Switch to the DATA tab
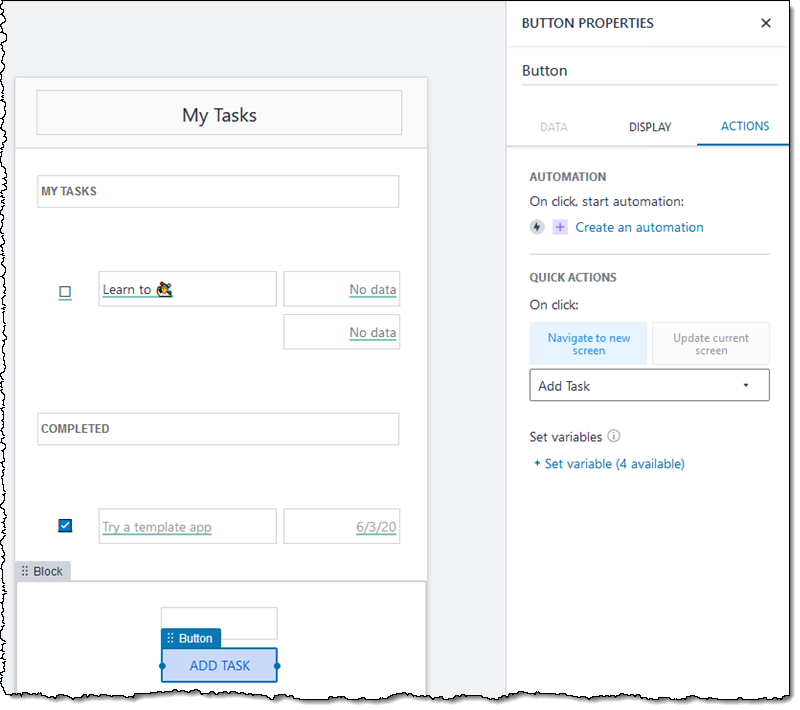The height and width of the screenshot is (710, 800). tap(553, 127)
